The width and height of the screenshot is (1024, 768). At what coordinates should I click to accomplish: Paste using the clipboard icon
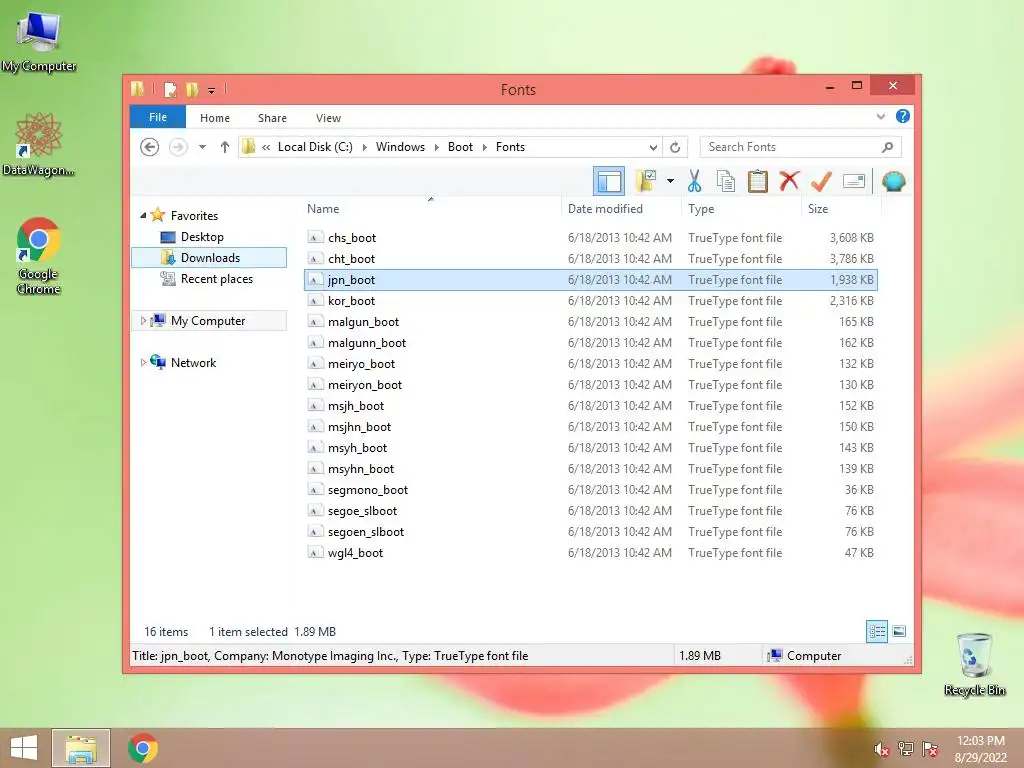tap(758, 181)
